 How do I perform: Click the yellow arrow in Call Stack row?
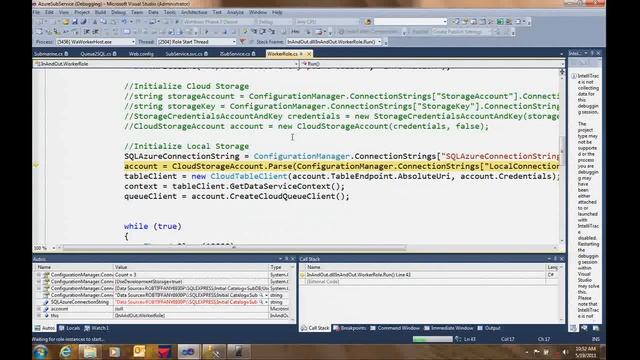click(x=302, y=275)
